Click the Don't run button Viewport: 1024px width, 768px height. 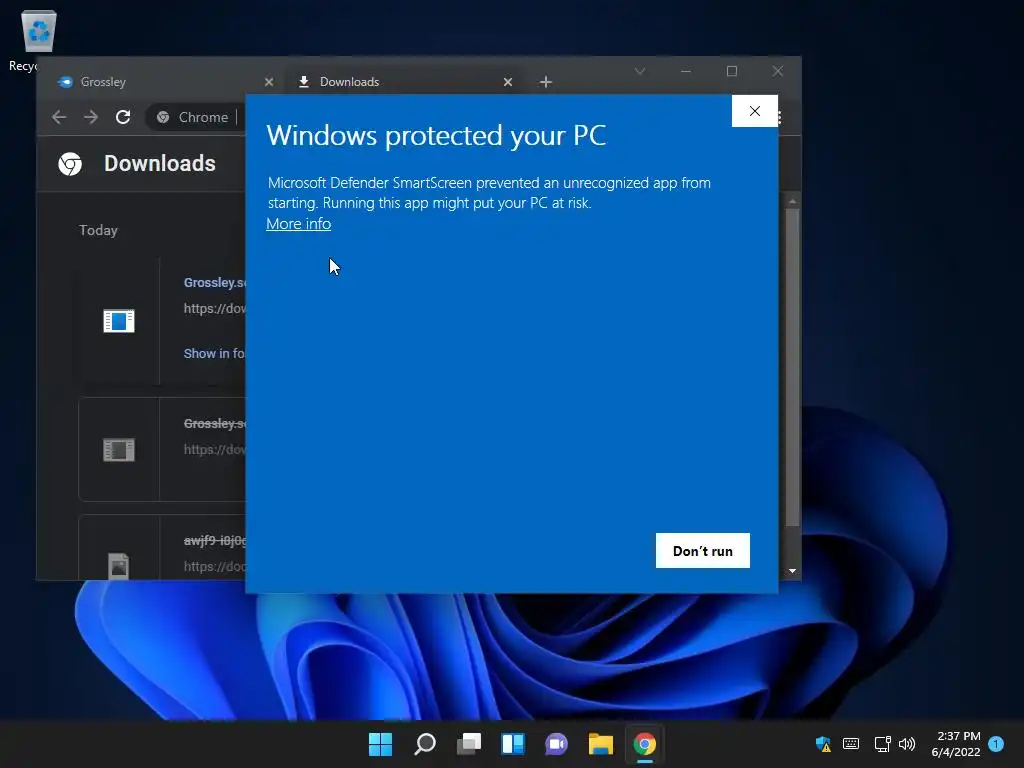click(703, 551)
